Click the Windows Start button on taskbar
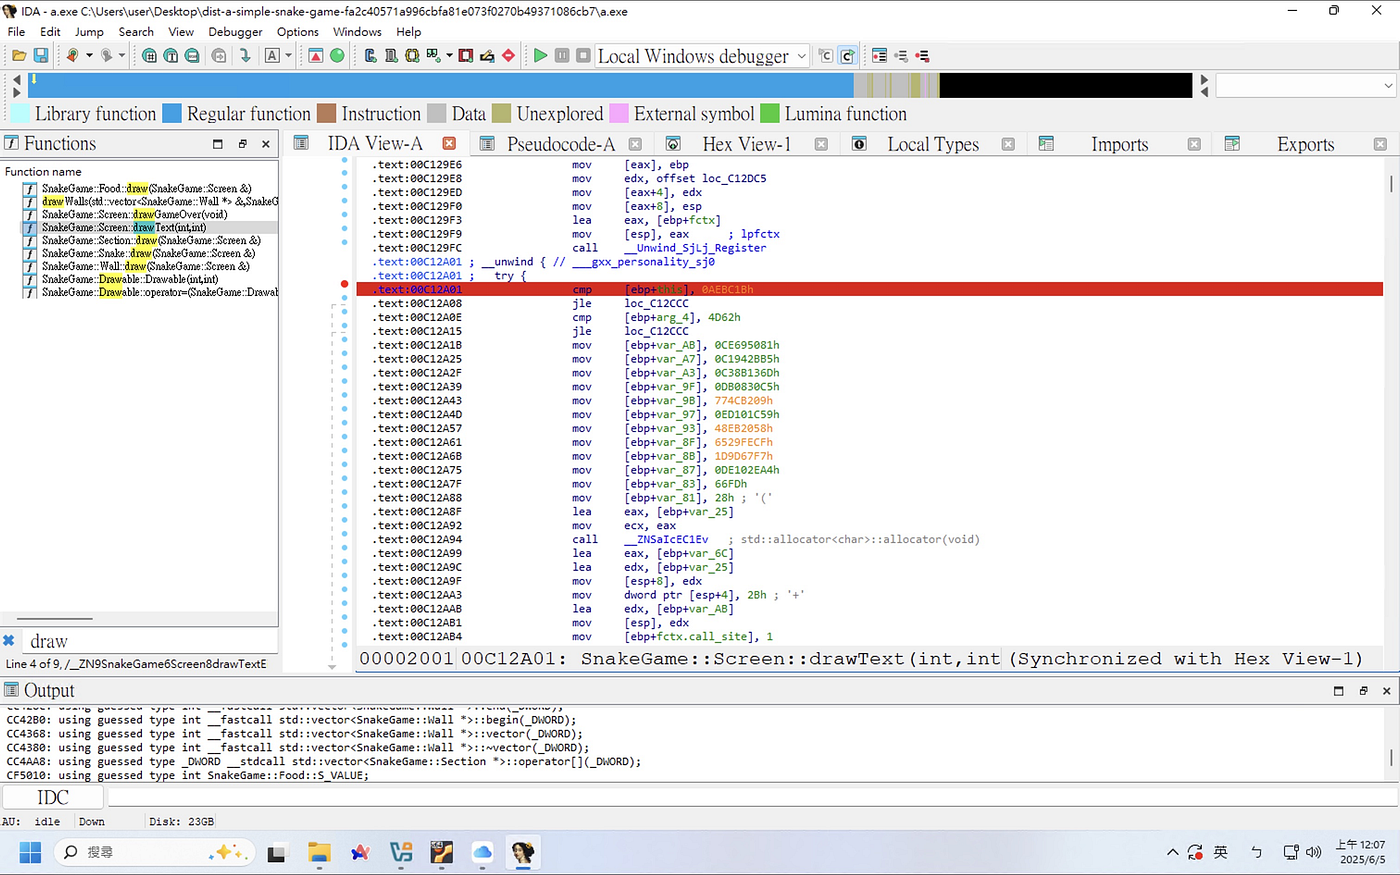 click(x=30, y=852)
